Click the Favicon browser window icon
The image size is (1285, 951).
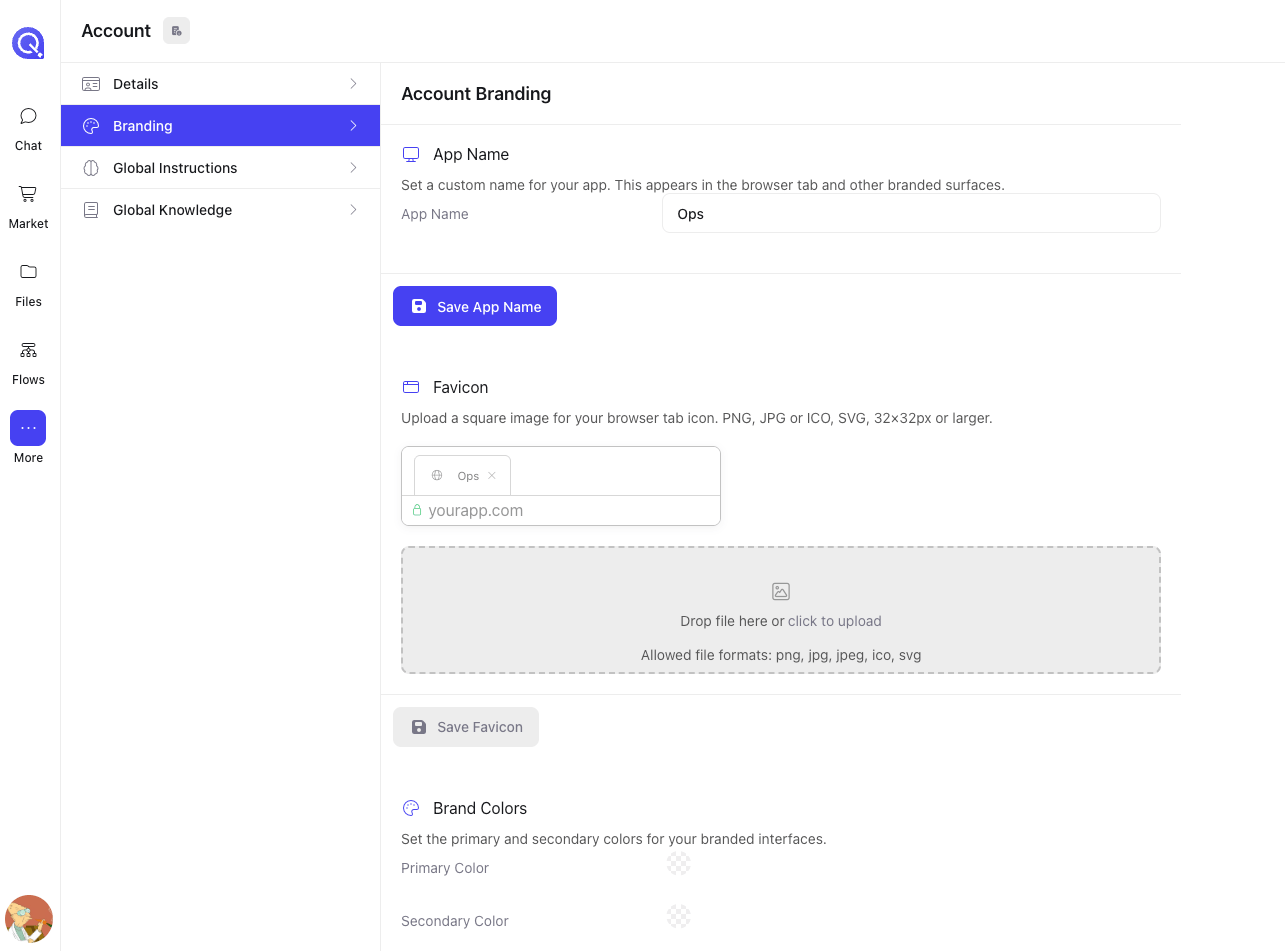pos(410,387)
